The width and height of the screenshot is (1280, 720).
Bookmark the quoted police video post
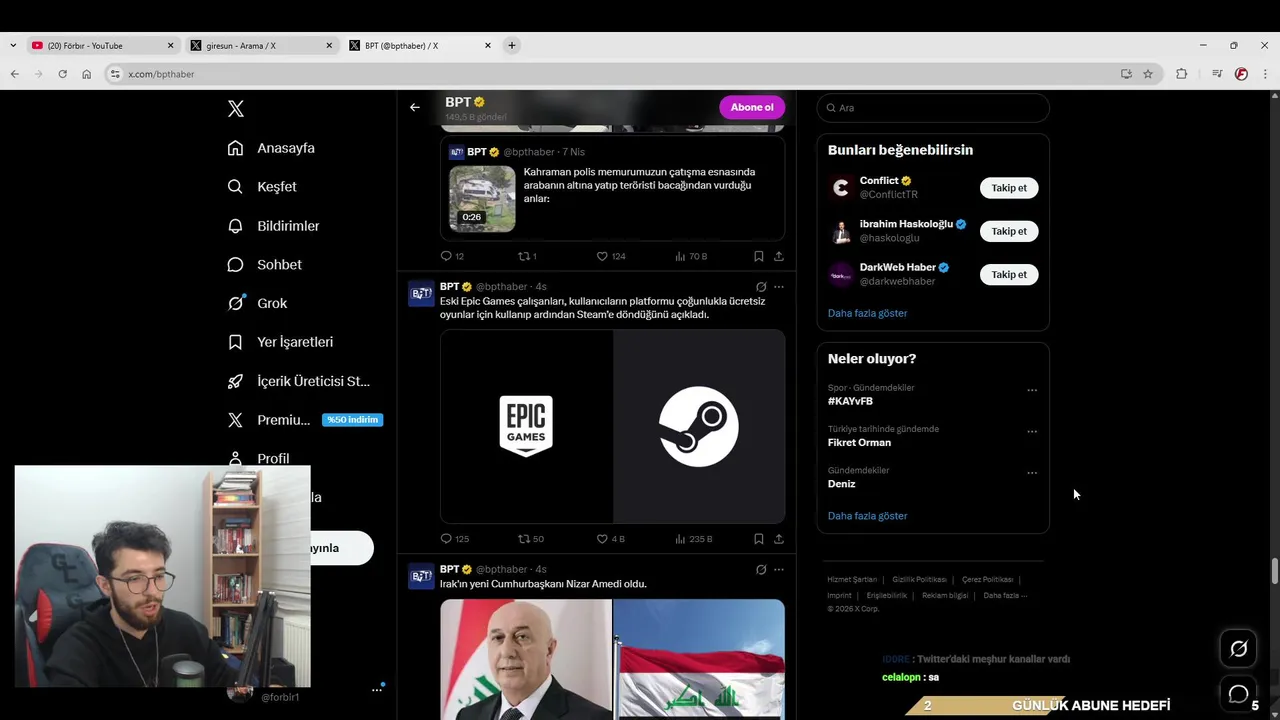point(758,257)
